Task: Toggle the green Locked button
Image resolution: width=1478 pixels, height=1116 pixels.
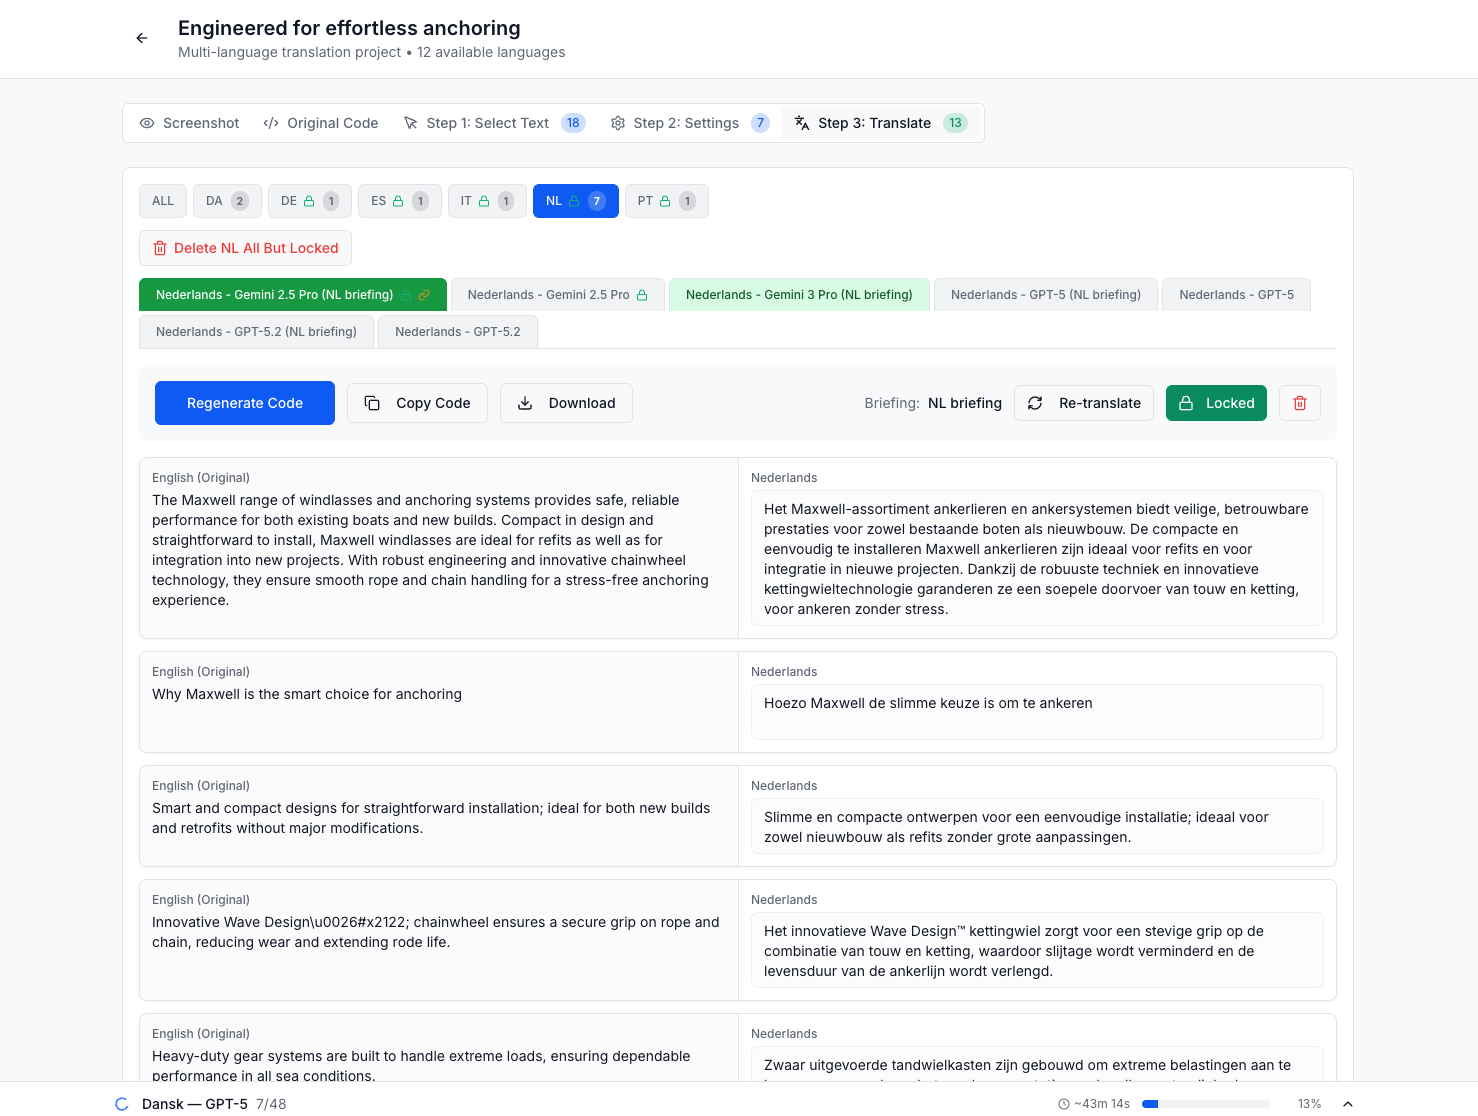Action: pos(1216,403)
